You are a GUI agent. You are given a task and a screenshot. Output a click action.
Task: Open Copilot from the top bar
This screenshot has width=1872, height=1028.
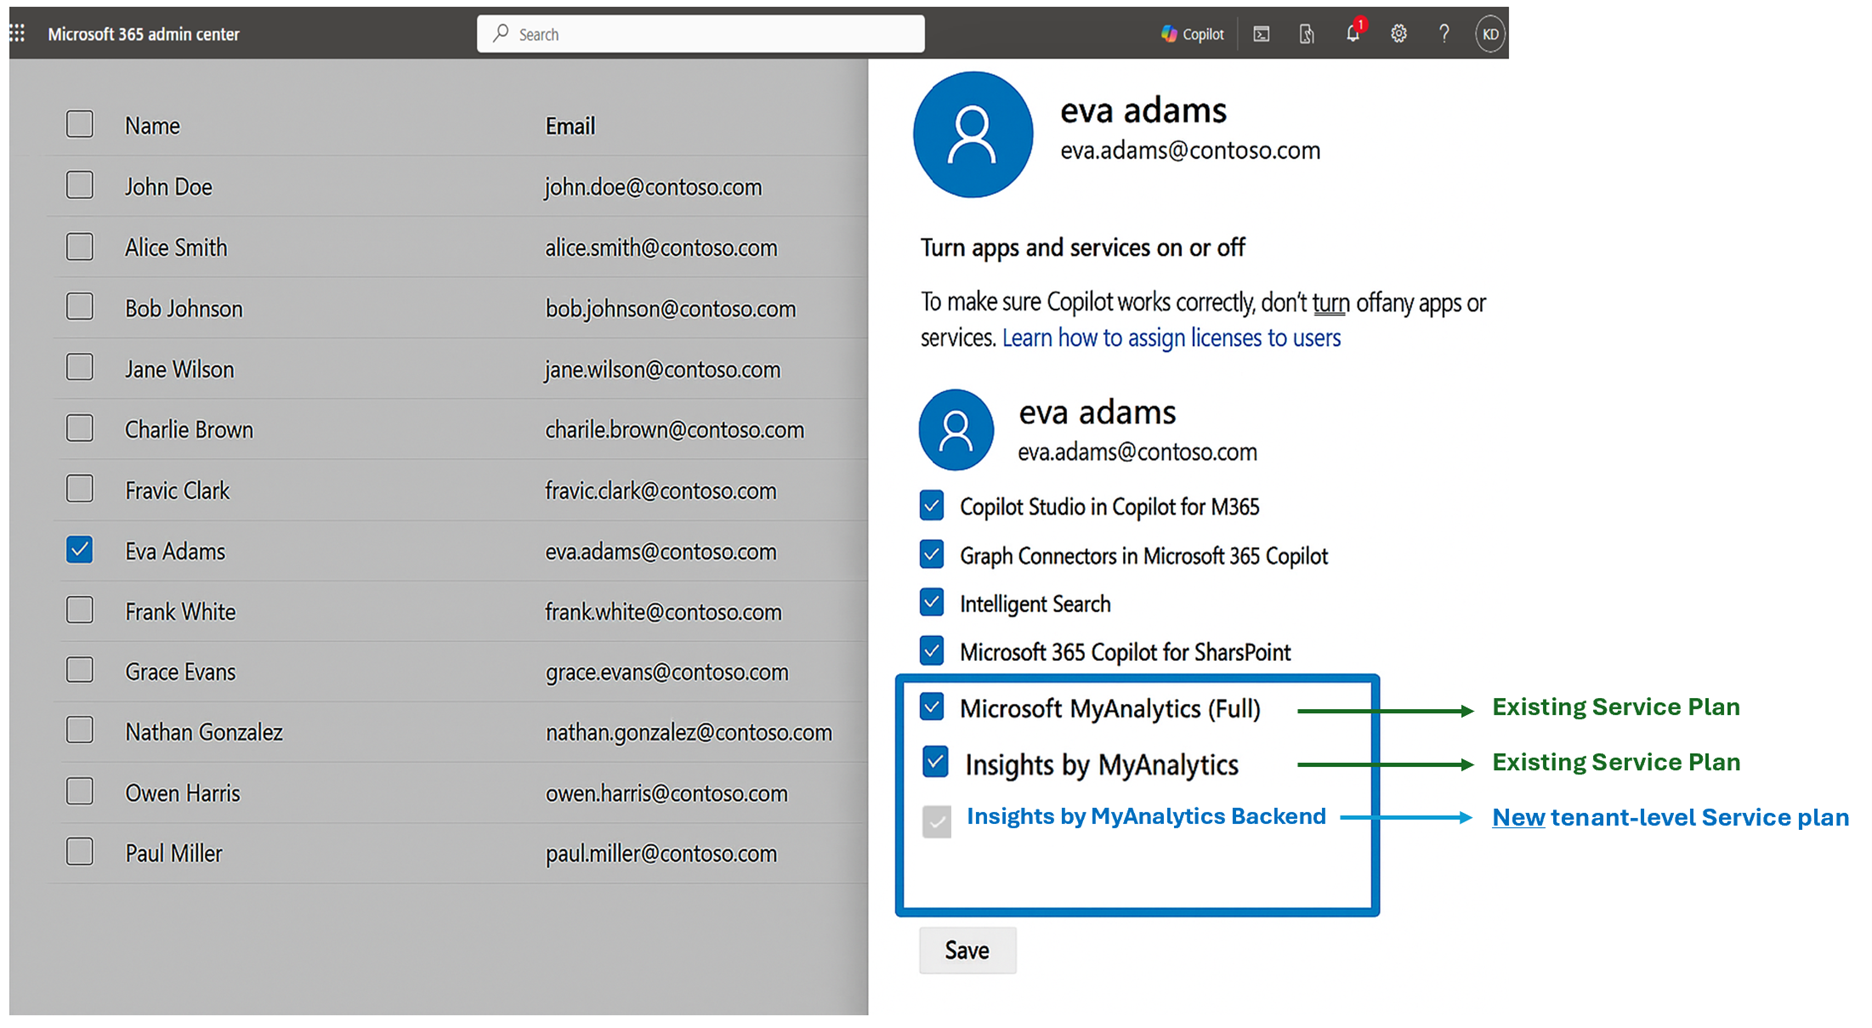pyautogui.click(x=1192, y=34)
